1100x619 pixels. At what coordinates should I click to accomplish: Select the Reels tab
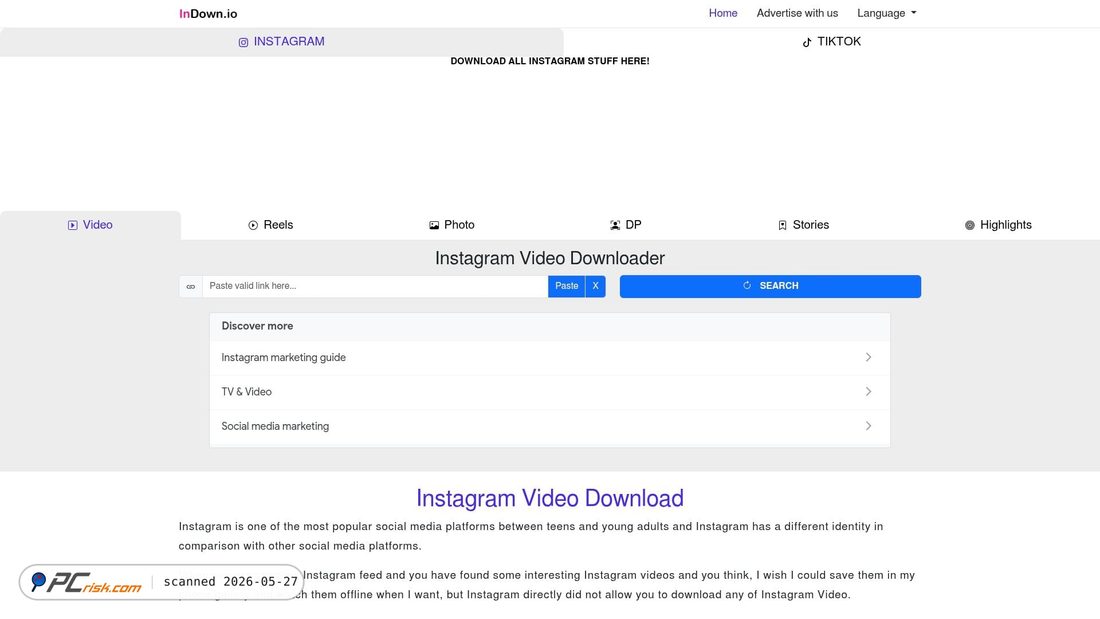(271, 225)
